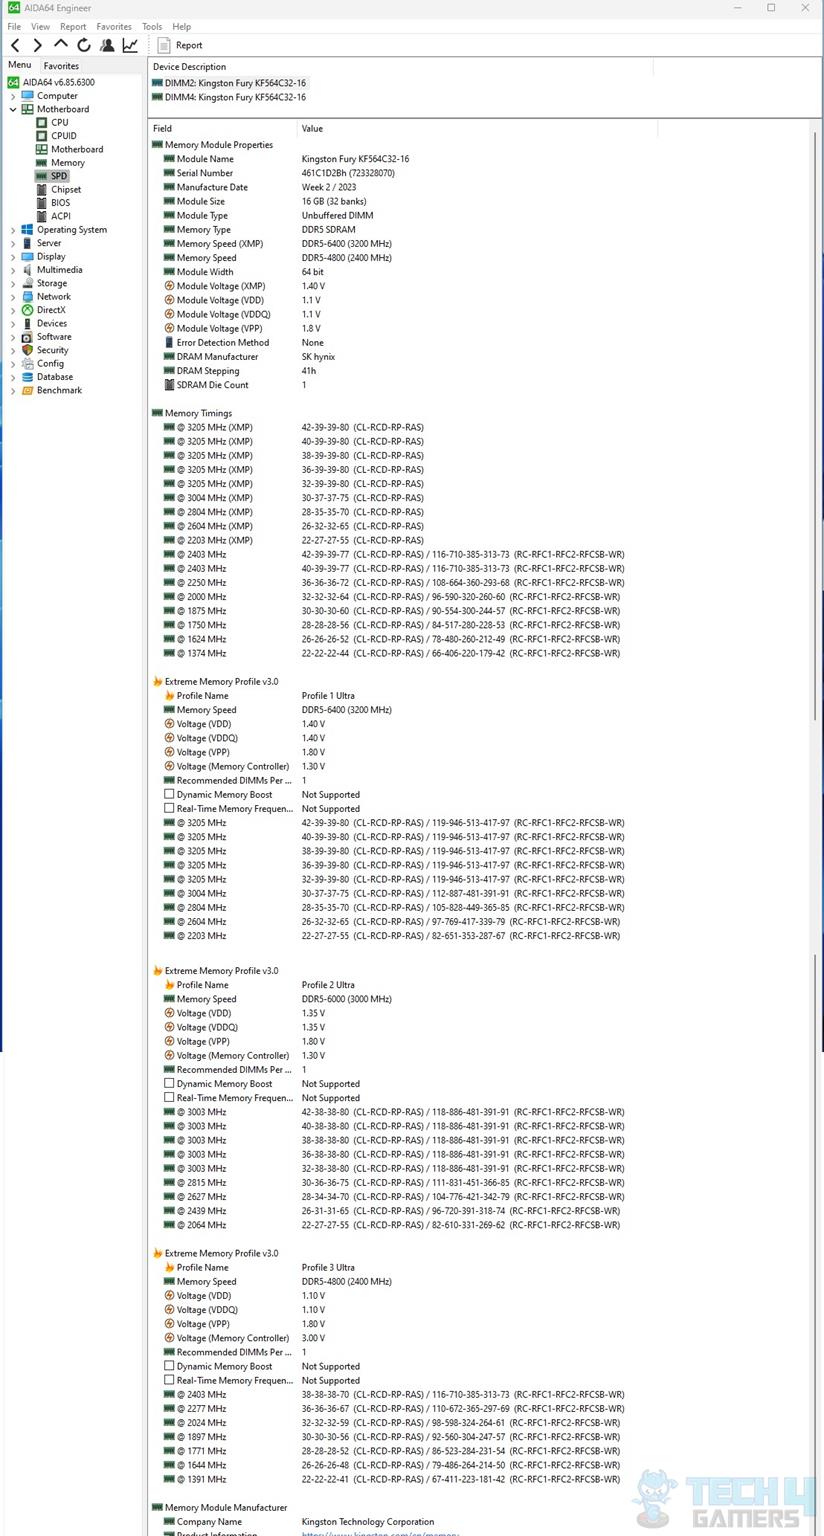Select the Memory tree item
Image resolution: width=824 pixels, height=1536 pixels.
click(68, 163)
